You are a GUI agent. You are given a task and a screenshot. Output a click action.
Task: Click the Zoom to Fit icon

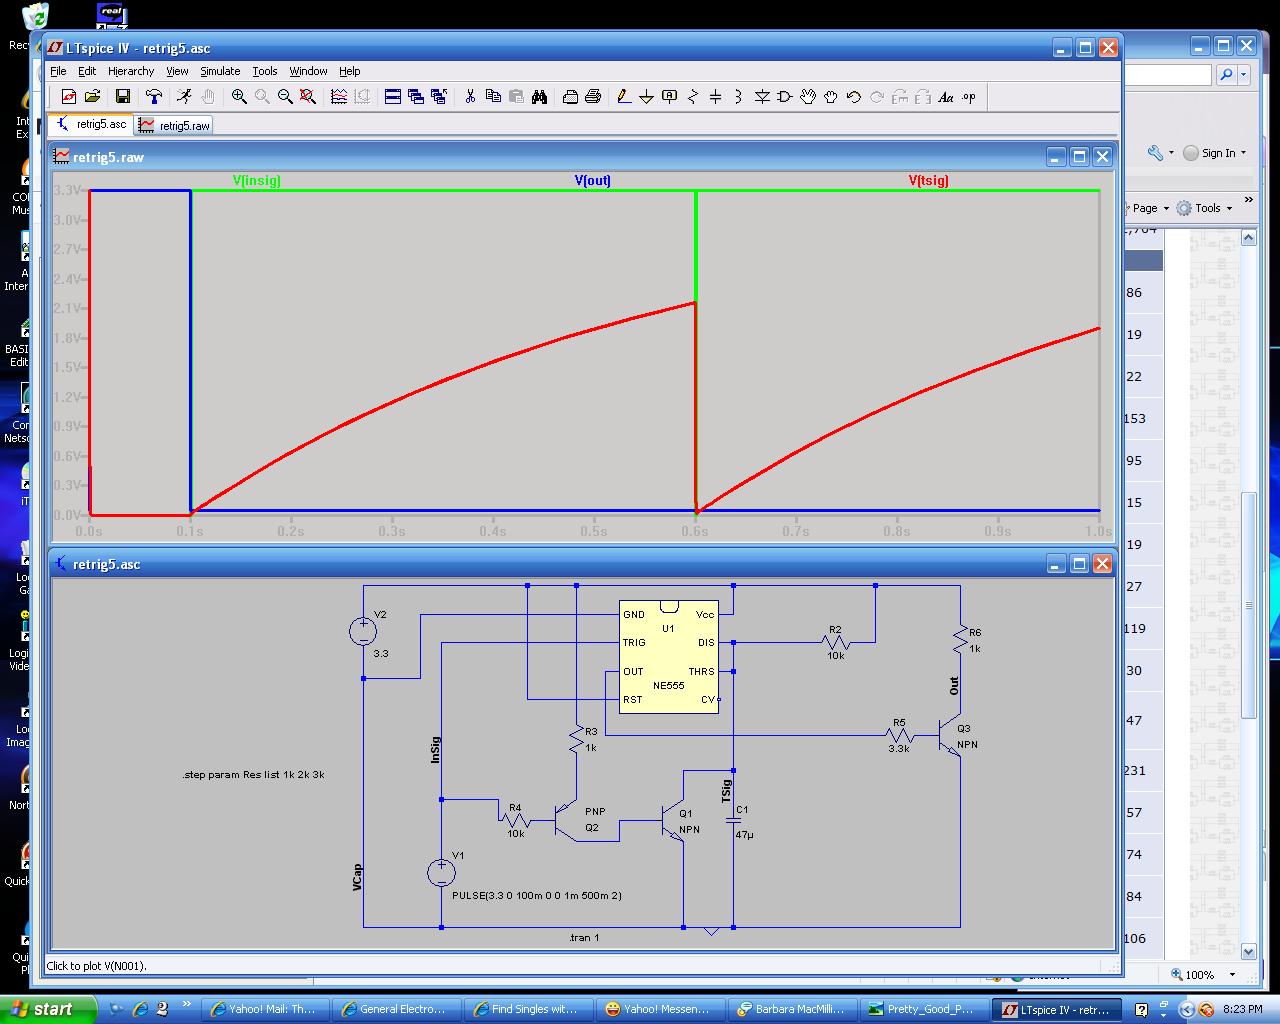pos(308,97)
